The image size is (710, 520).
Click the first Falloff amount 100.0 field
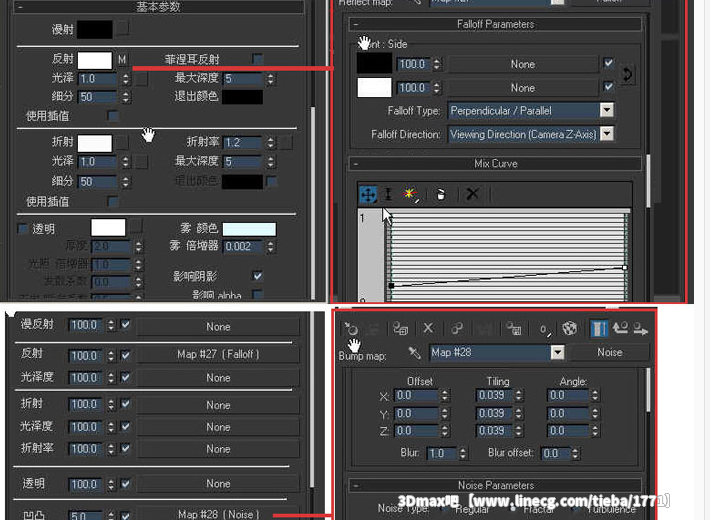coord(414,64)
